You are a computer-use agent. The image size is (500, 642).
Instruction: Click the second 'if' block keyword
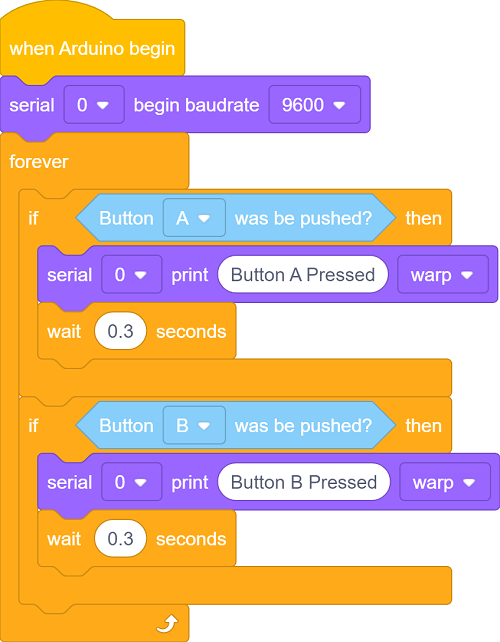tap(33, 425)
